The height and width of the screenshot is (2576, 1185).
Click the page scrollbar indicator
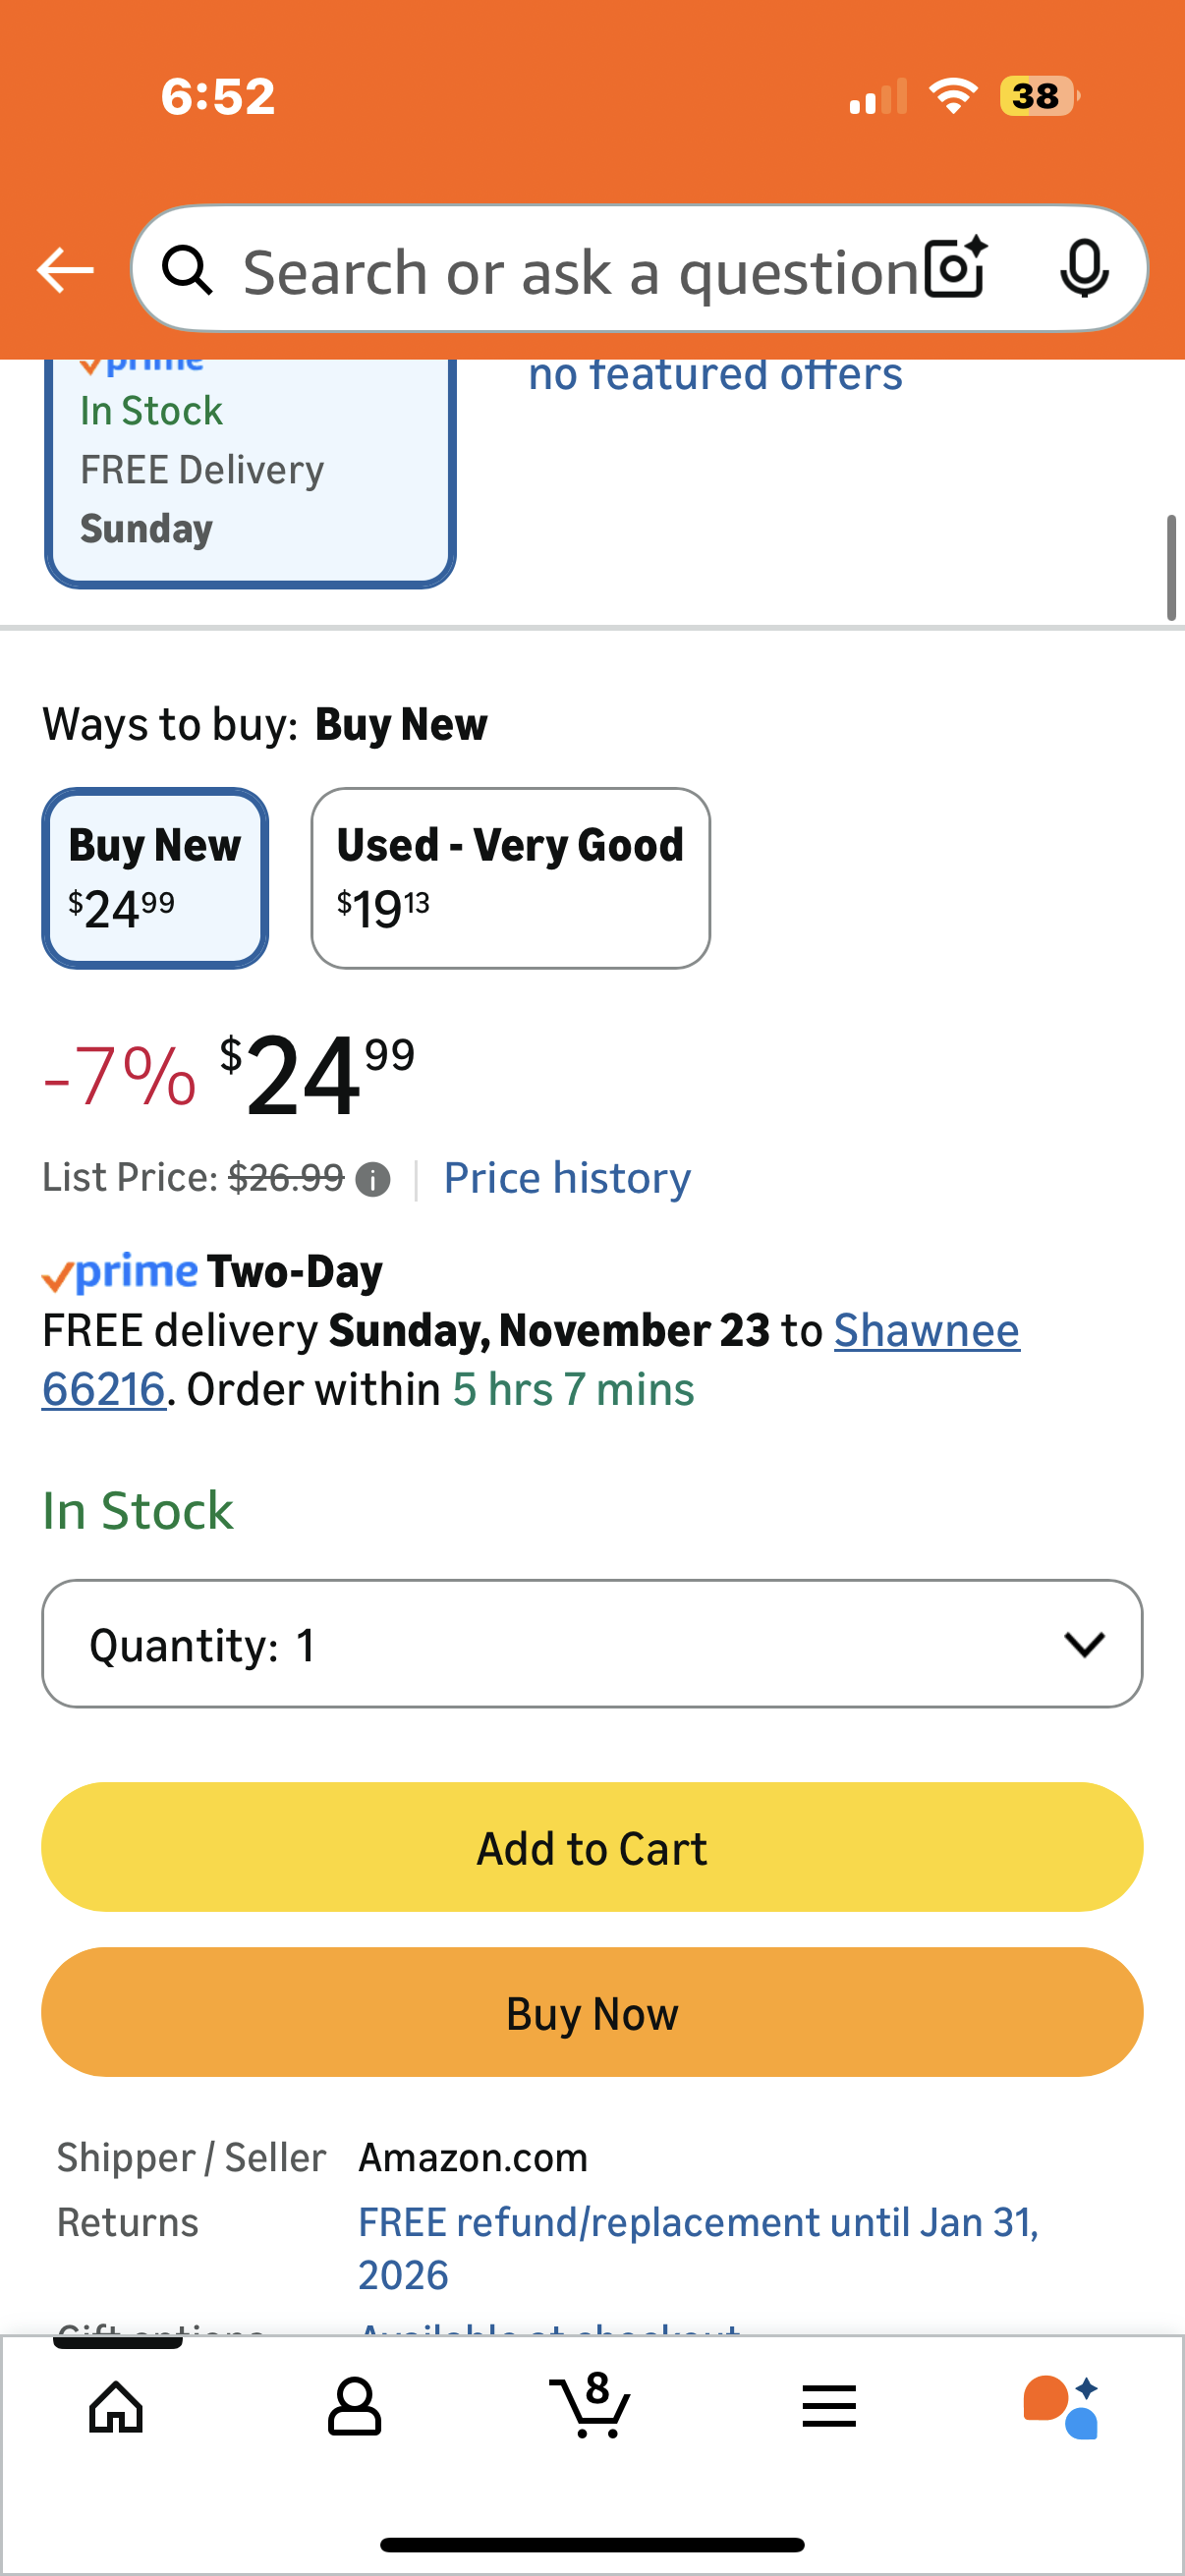pyautogui.click(x=1171, y=568)
